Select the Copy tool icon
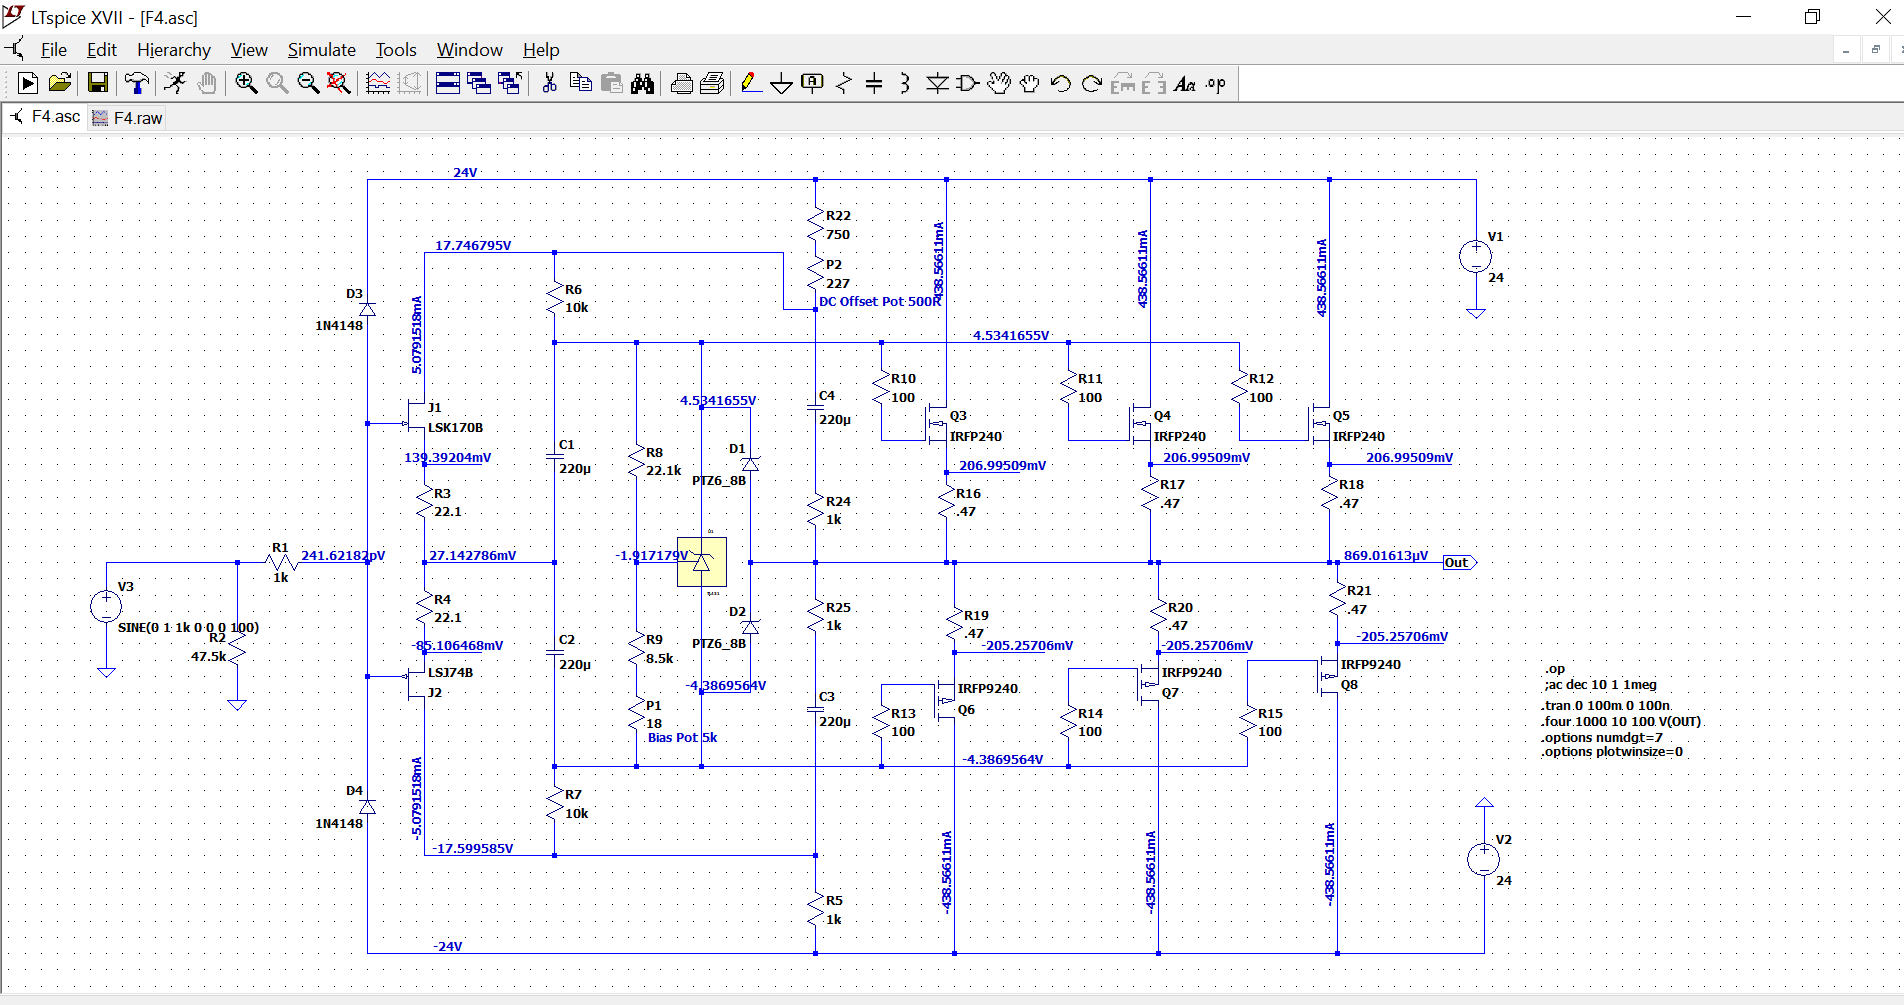The width and height of the screenshot is (1904, 1005). 580,84
